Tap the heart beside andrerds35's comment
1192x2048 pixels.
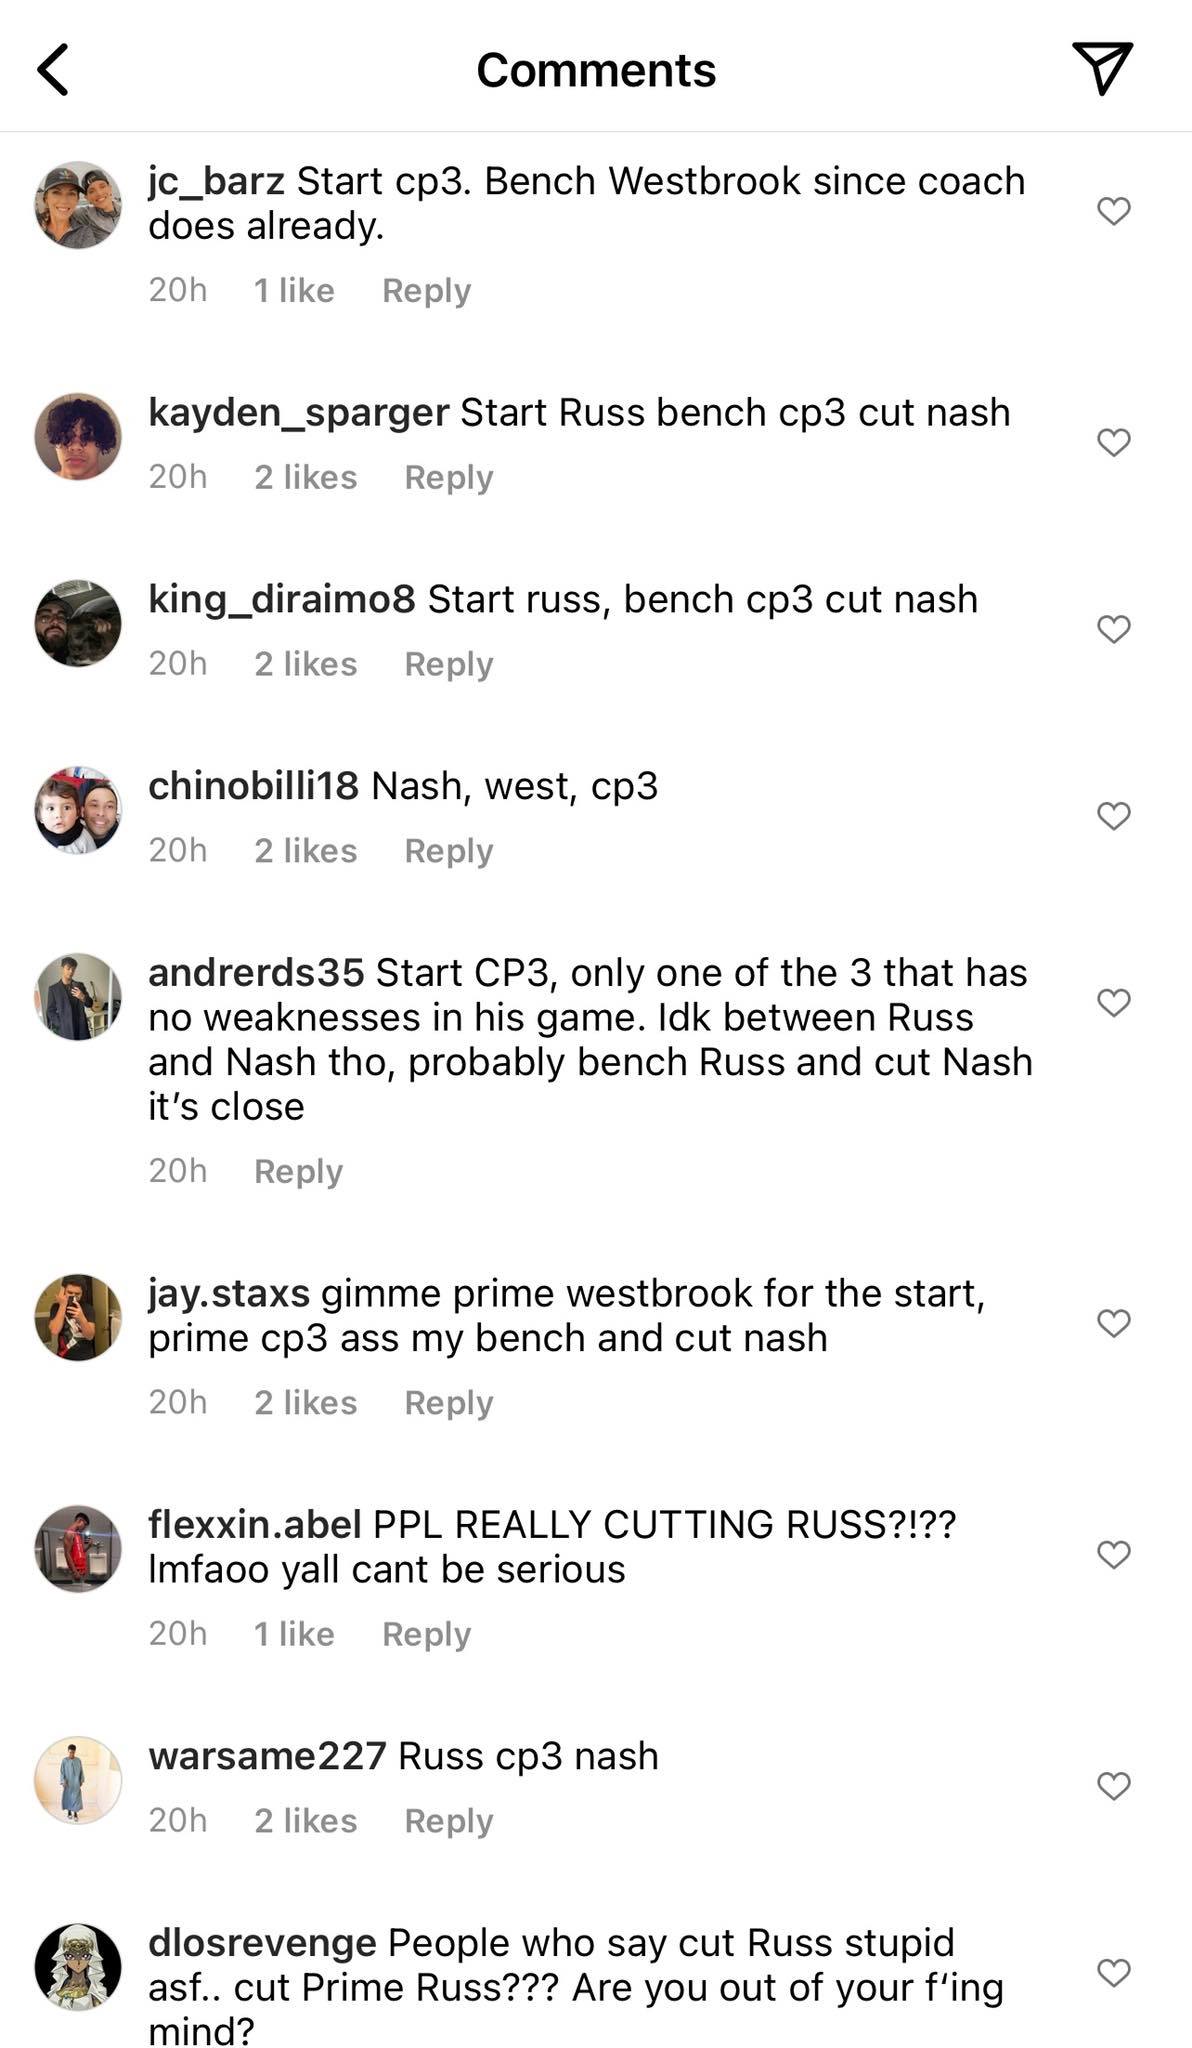click(1113, 1002)
